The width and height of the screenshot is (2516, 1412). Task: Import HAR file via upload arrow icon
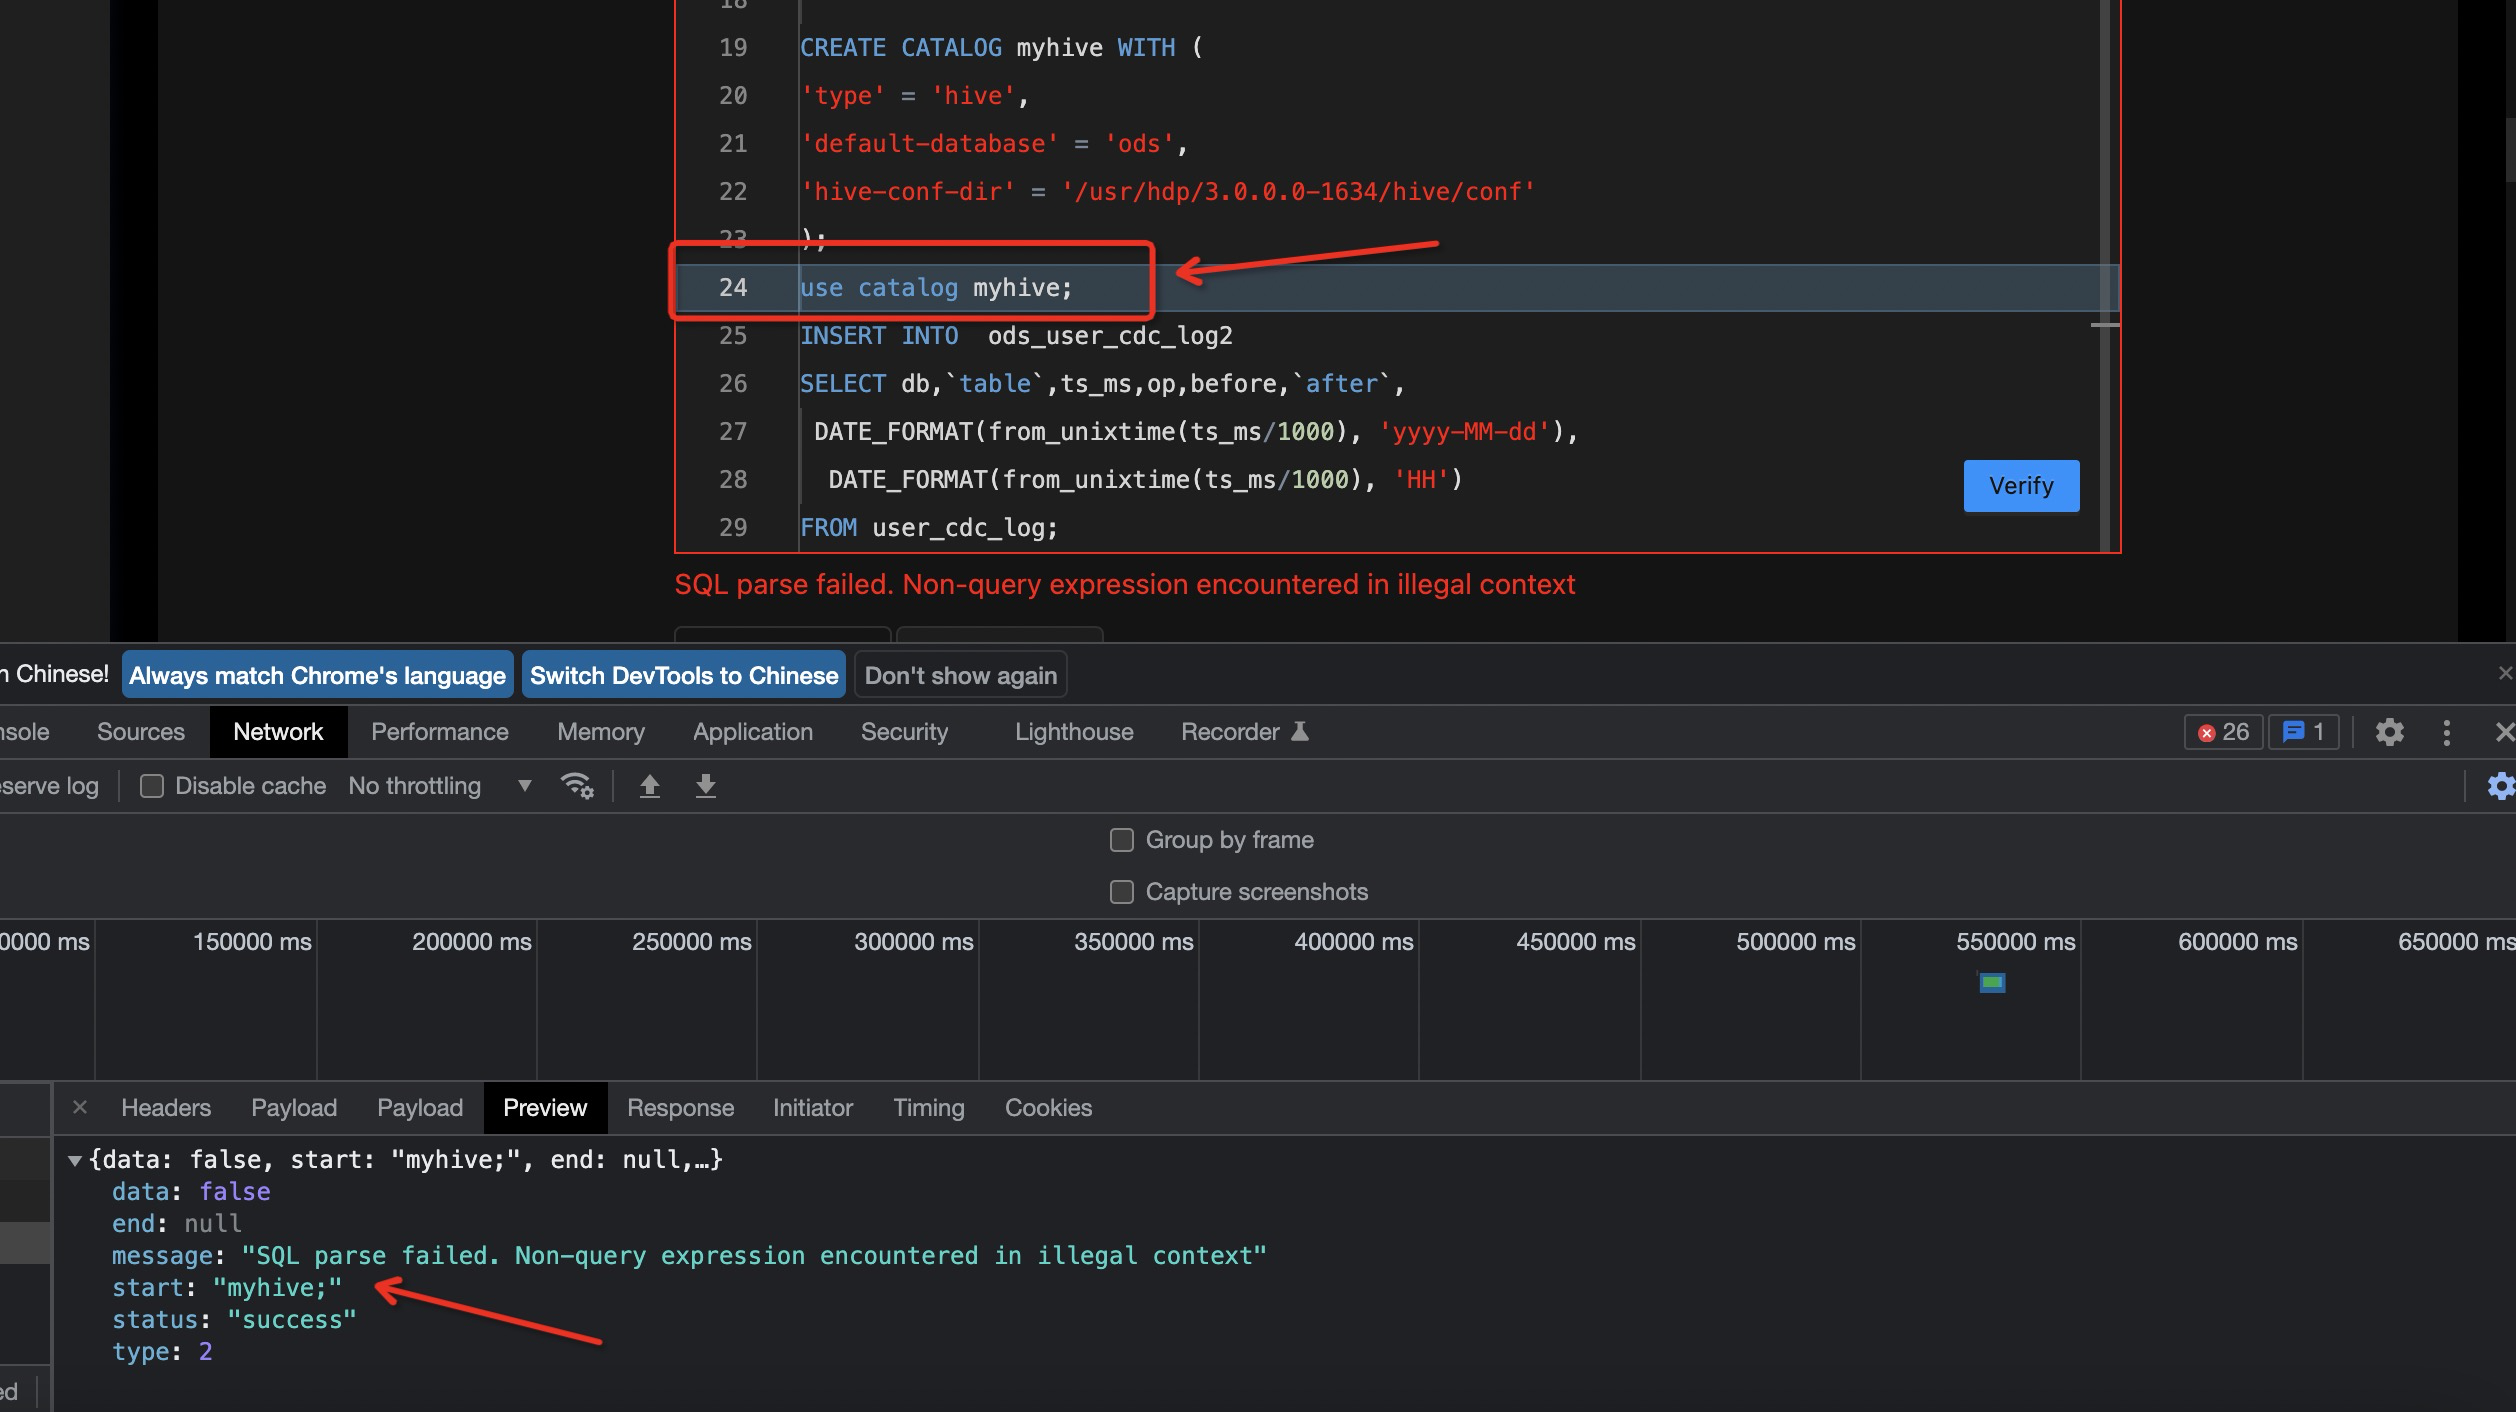(650, 786)
